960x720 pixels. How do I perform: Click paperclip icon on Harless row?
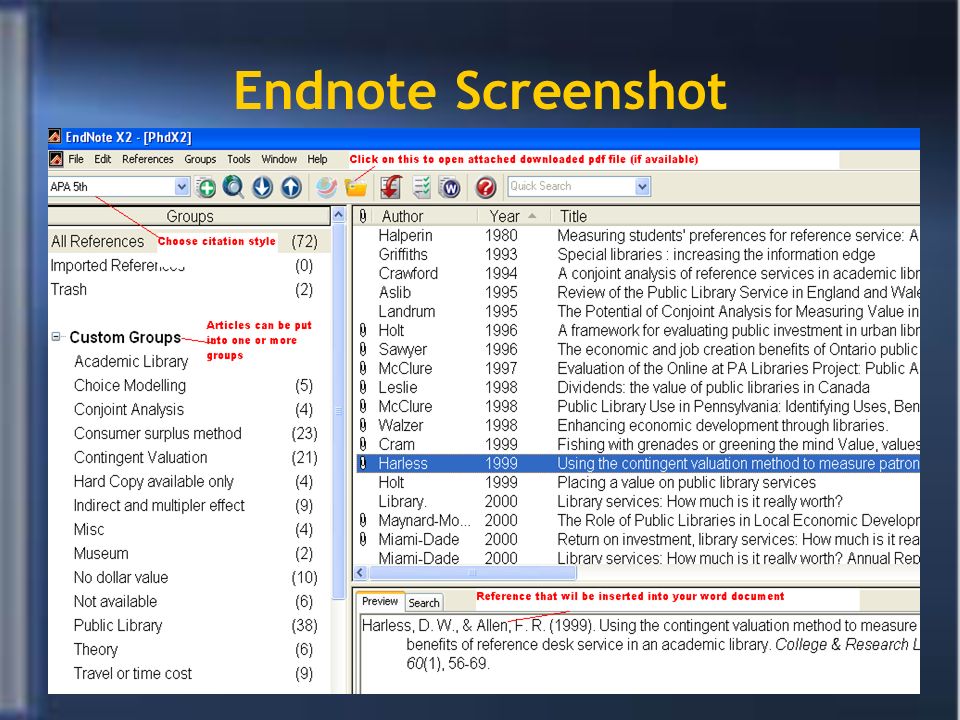(363, 463)
